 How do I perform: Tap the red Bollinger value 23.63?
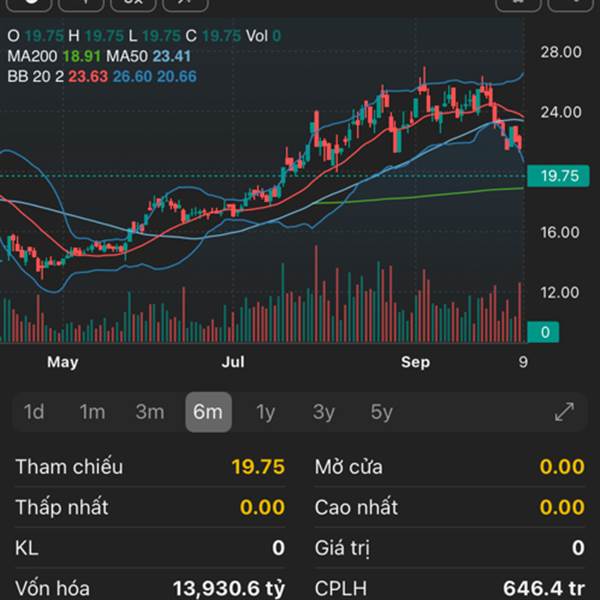coord(88,77)
